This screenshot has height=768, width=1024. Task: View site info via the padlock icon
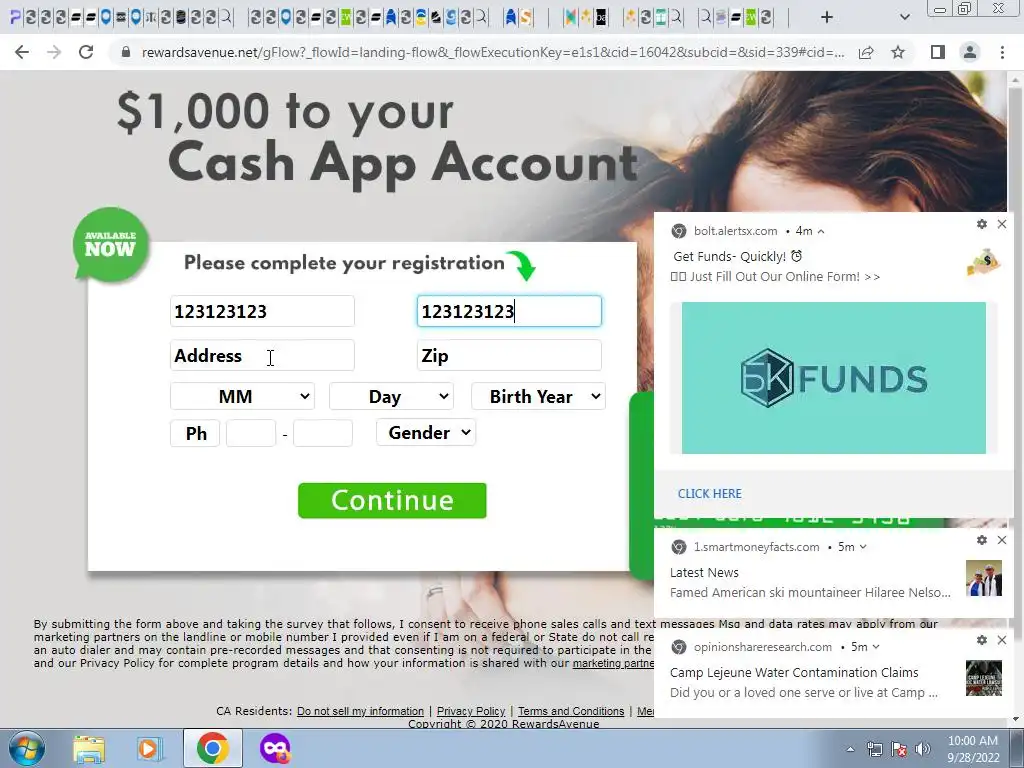click(x=126, y=52)
